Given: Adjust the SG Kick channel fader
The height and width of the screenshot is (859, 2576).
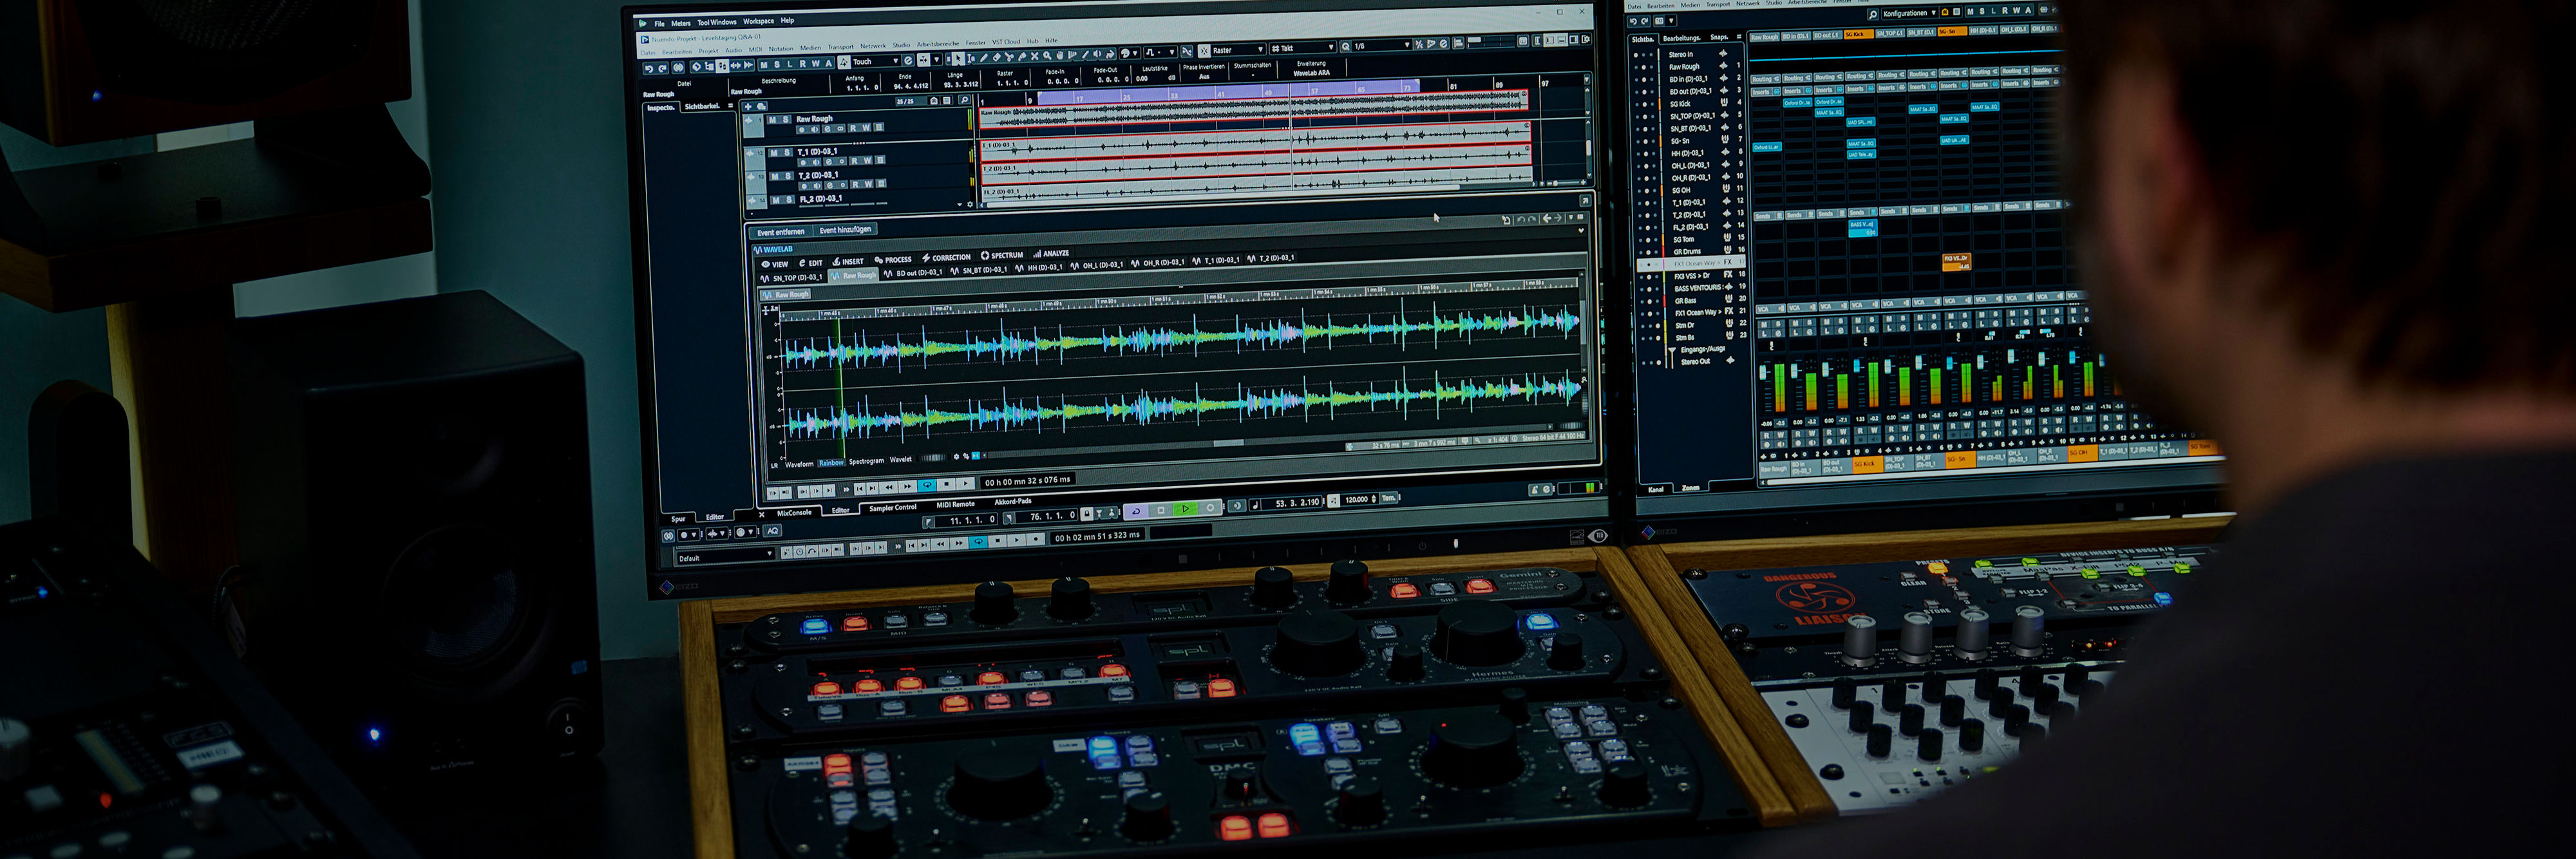Looking at the screenshot, I should click(x=1857, y=366).
